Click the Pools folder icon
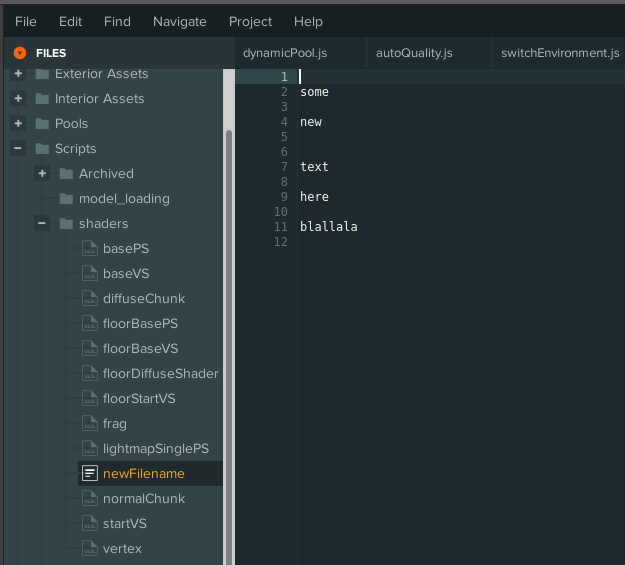Screen dimensions: 625x565 (x=42, y=124)
